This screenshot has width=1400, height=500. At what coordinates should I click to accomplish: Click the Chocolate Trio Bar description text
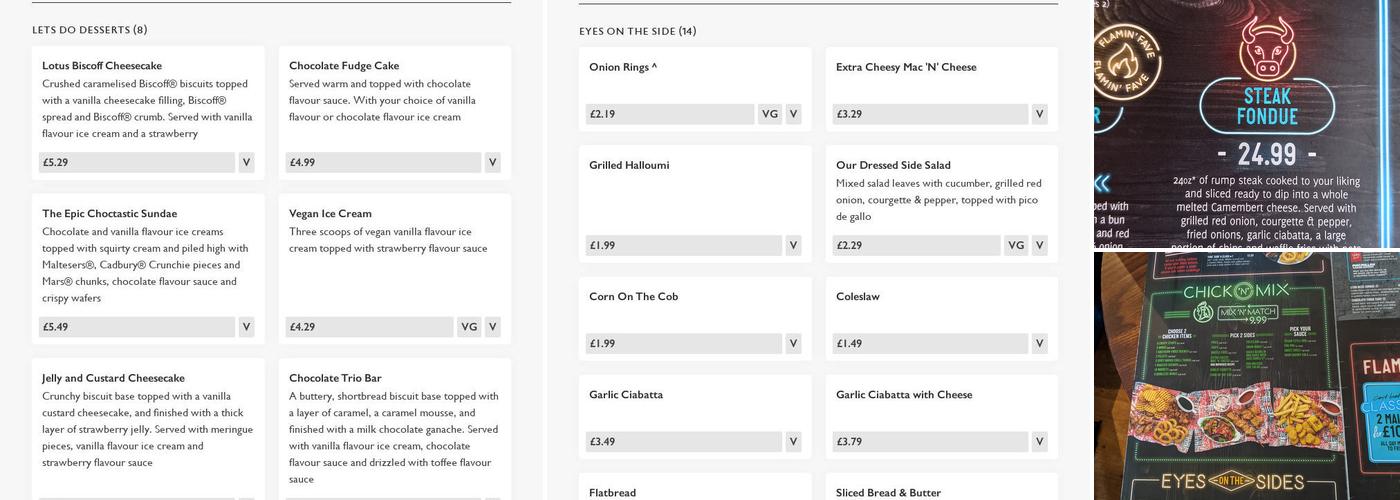394,438
